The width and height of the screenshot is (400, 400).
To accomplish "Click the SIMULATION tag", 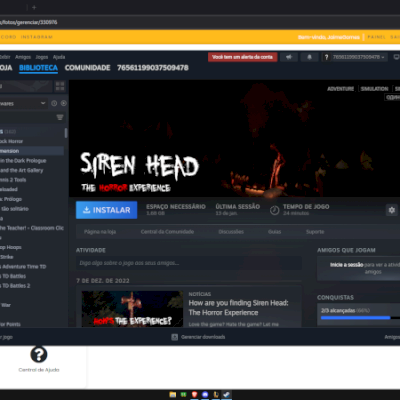I will 374,89.
